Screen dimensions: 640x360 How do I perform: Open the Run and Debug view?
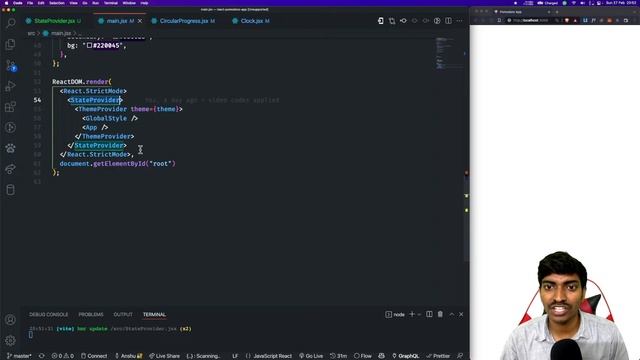11,86
